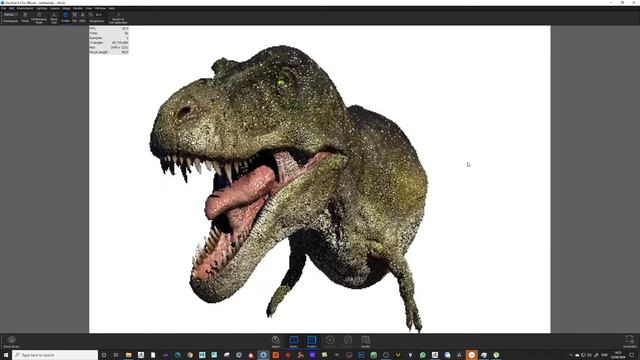Open the Render dialog from bottom toolbar
Screen dimensions: 640x360
(x=365, y=341)
